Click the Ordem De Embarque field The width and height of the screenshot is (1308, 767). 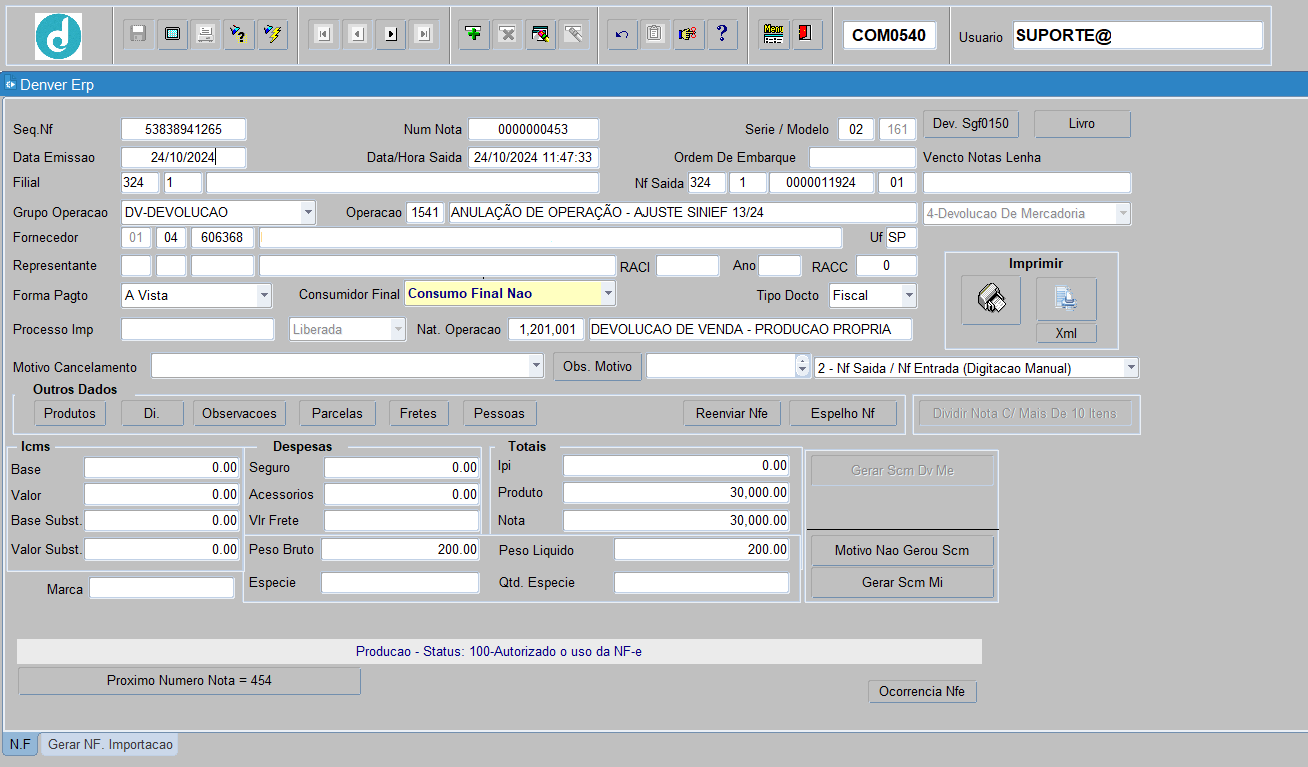point(862,158)
